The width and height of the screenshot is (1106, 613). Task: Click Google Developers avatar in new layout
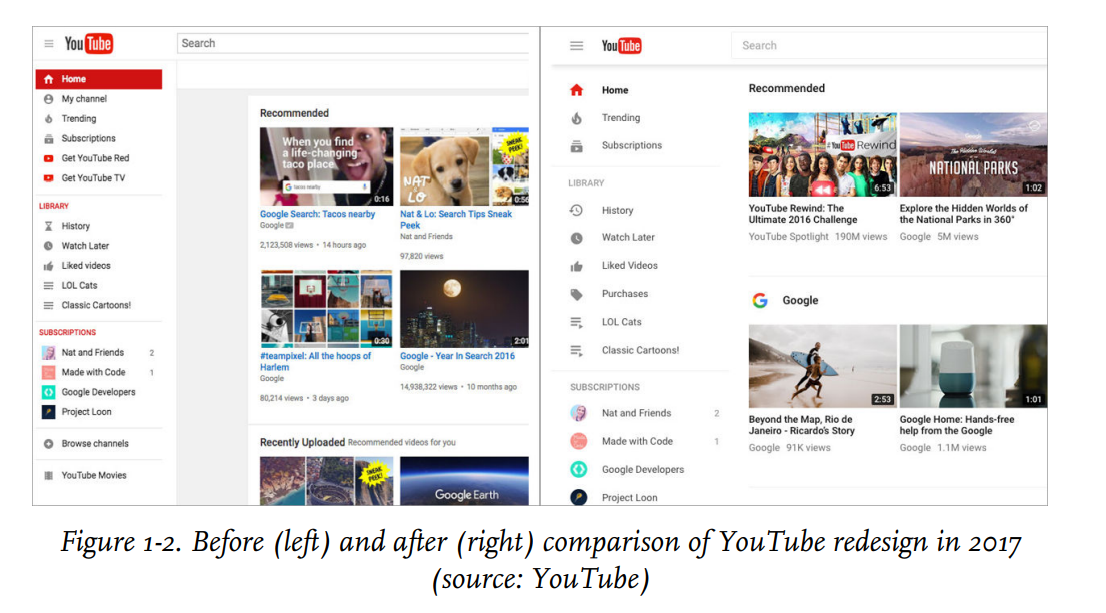(578, 469)
